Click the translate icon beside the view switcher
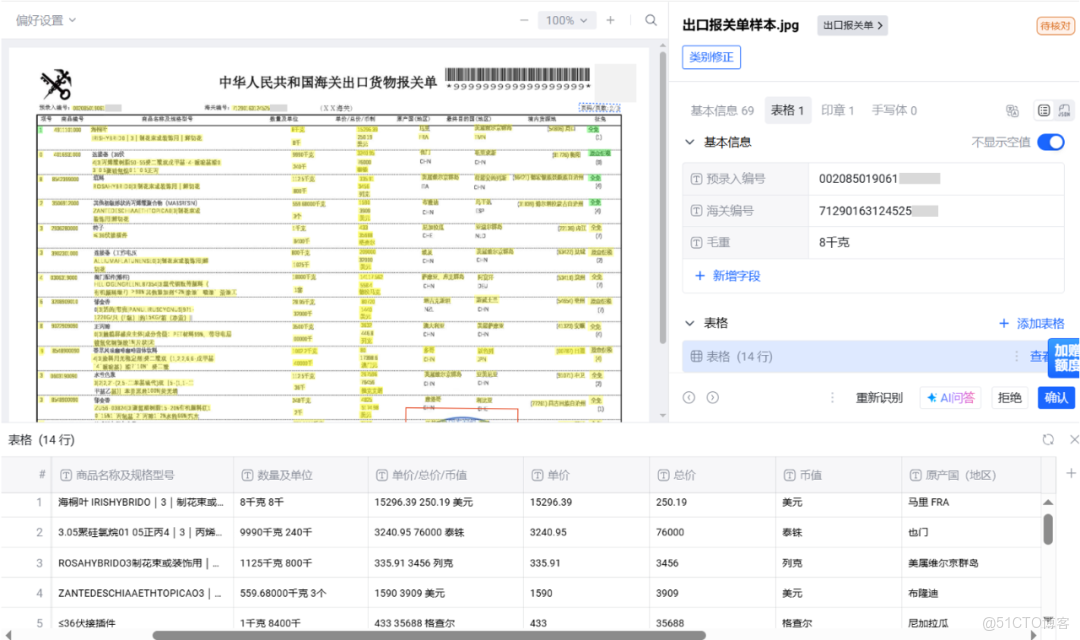Viewport: 1080px width, 640px height. tap(1012, 111)
